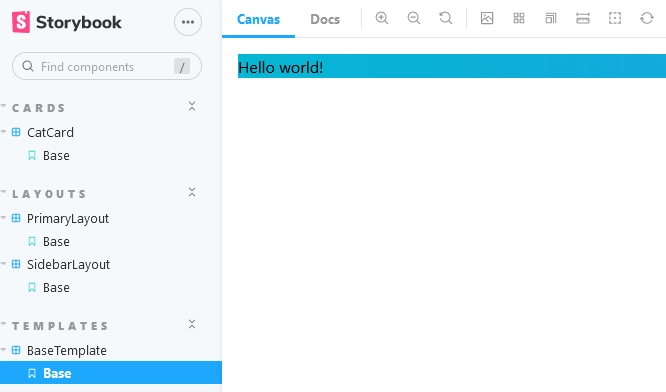
Task: Collapse the LAYOUTS section header
Action: click(49, 194)
